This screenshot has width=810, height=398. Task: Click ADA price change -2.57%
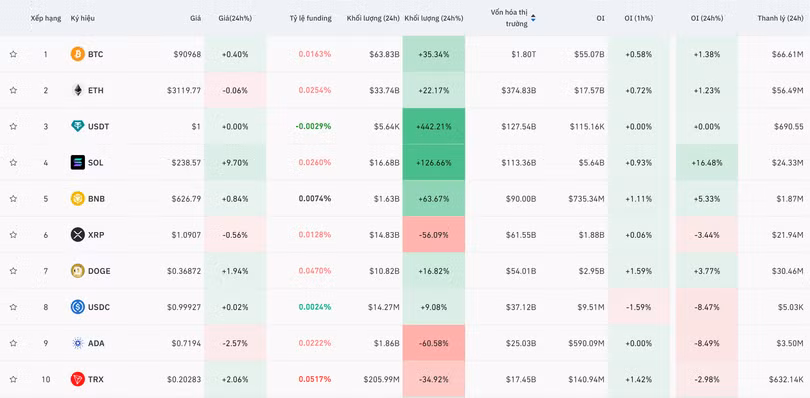coord(235,343)
